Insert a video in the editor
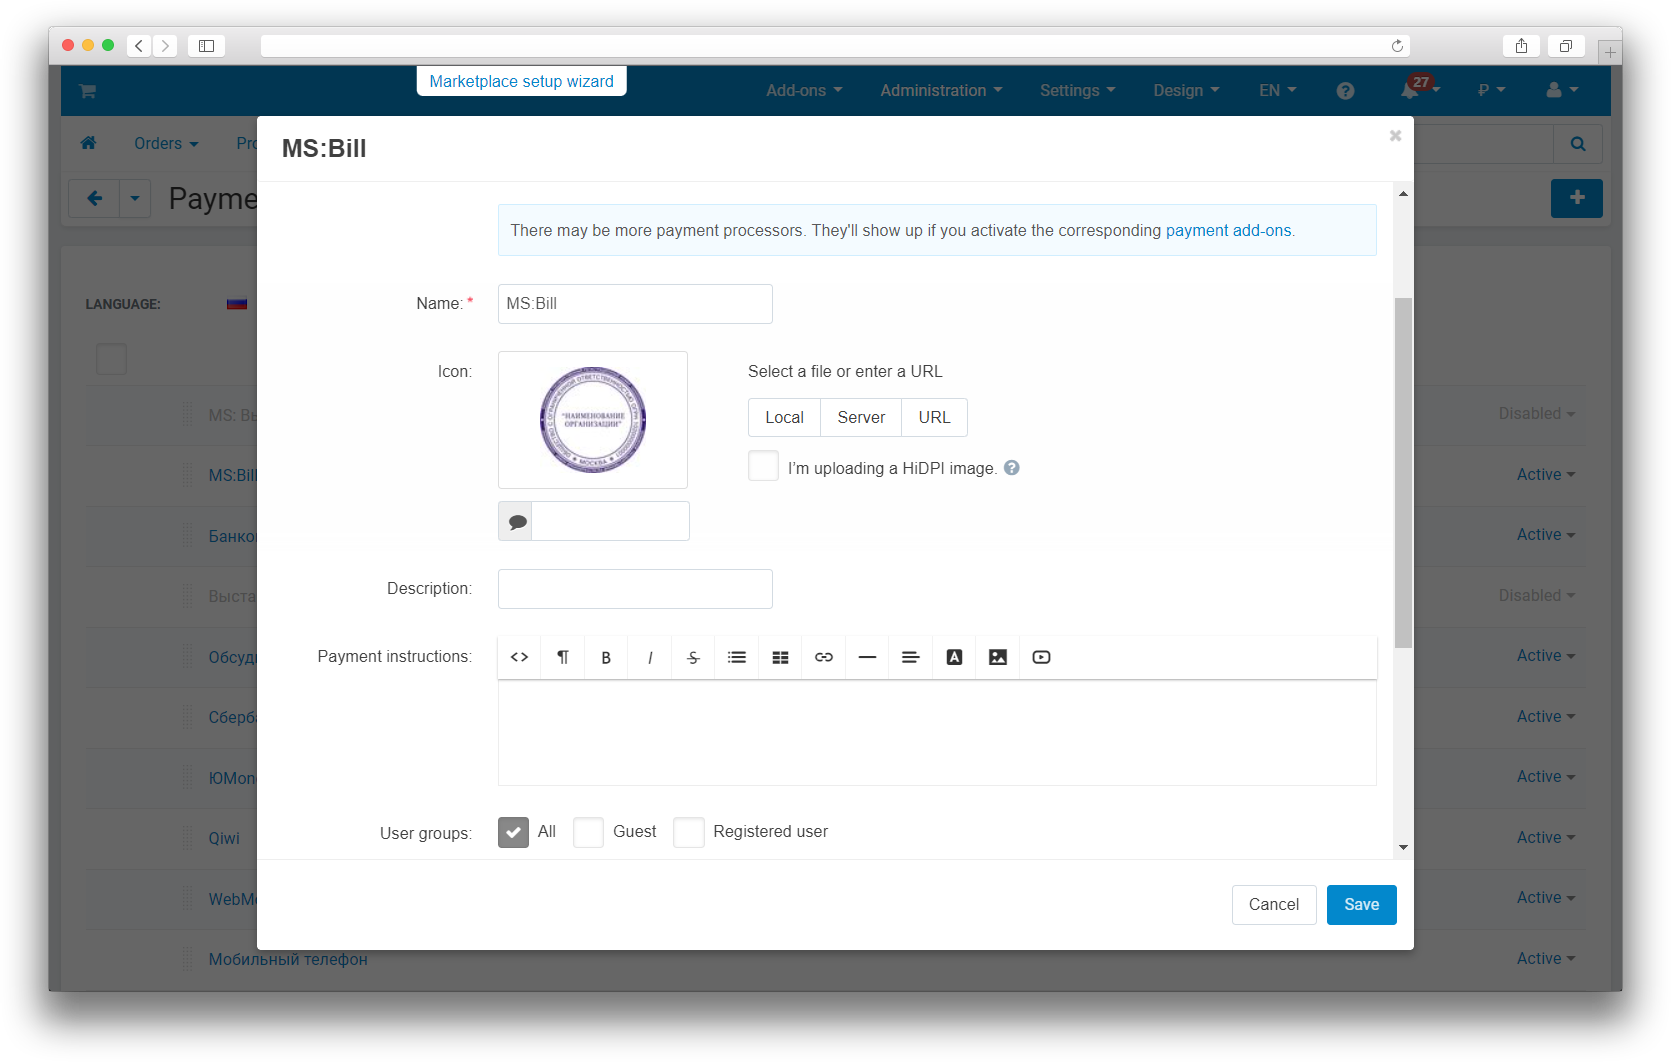The width and height of the screenshot is (1671, 1062). click(1041, 658)
